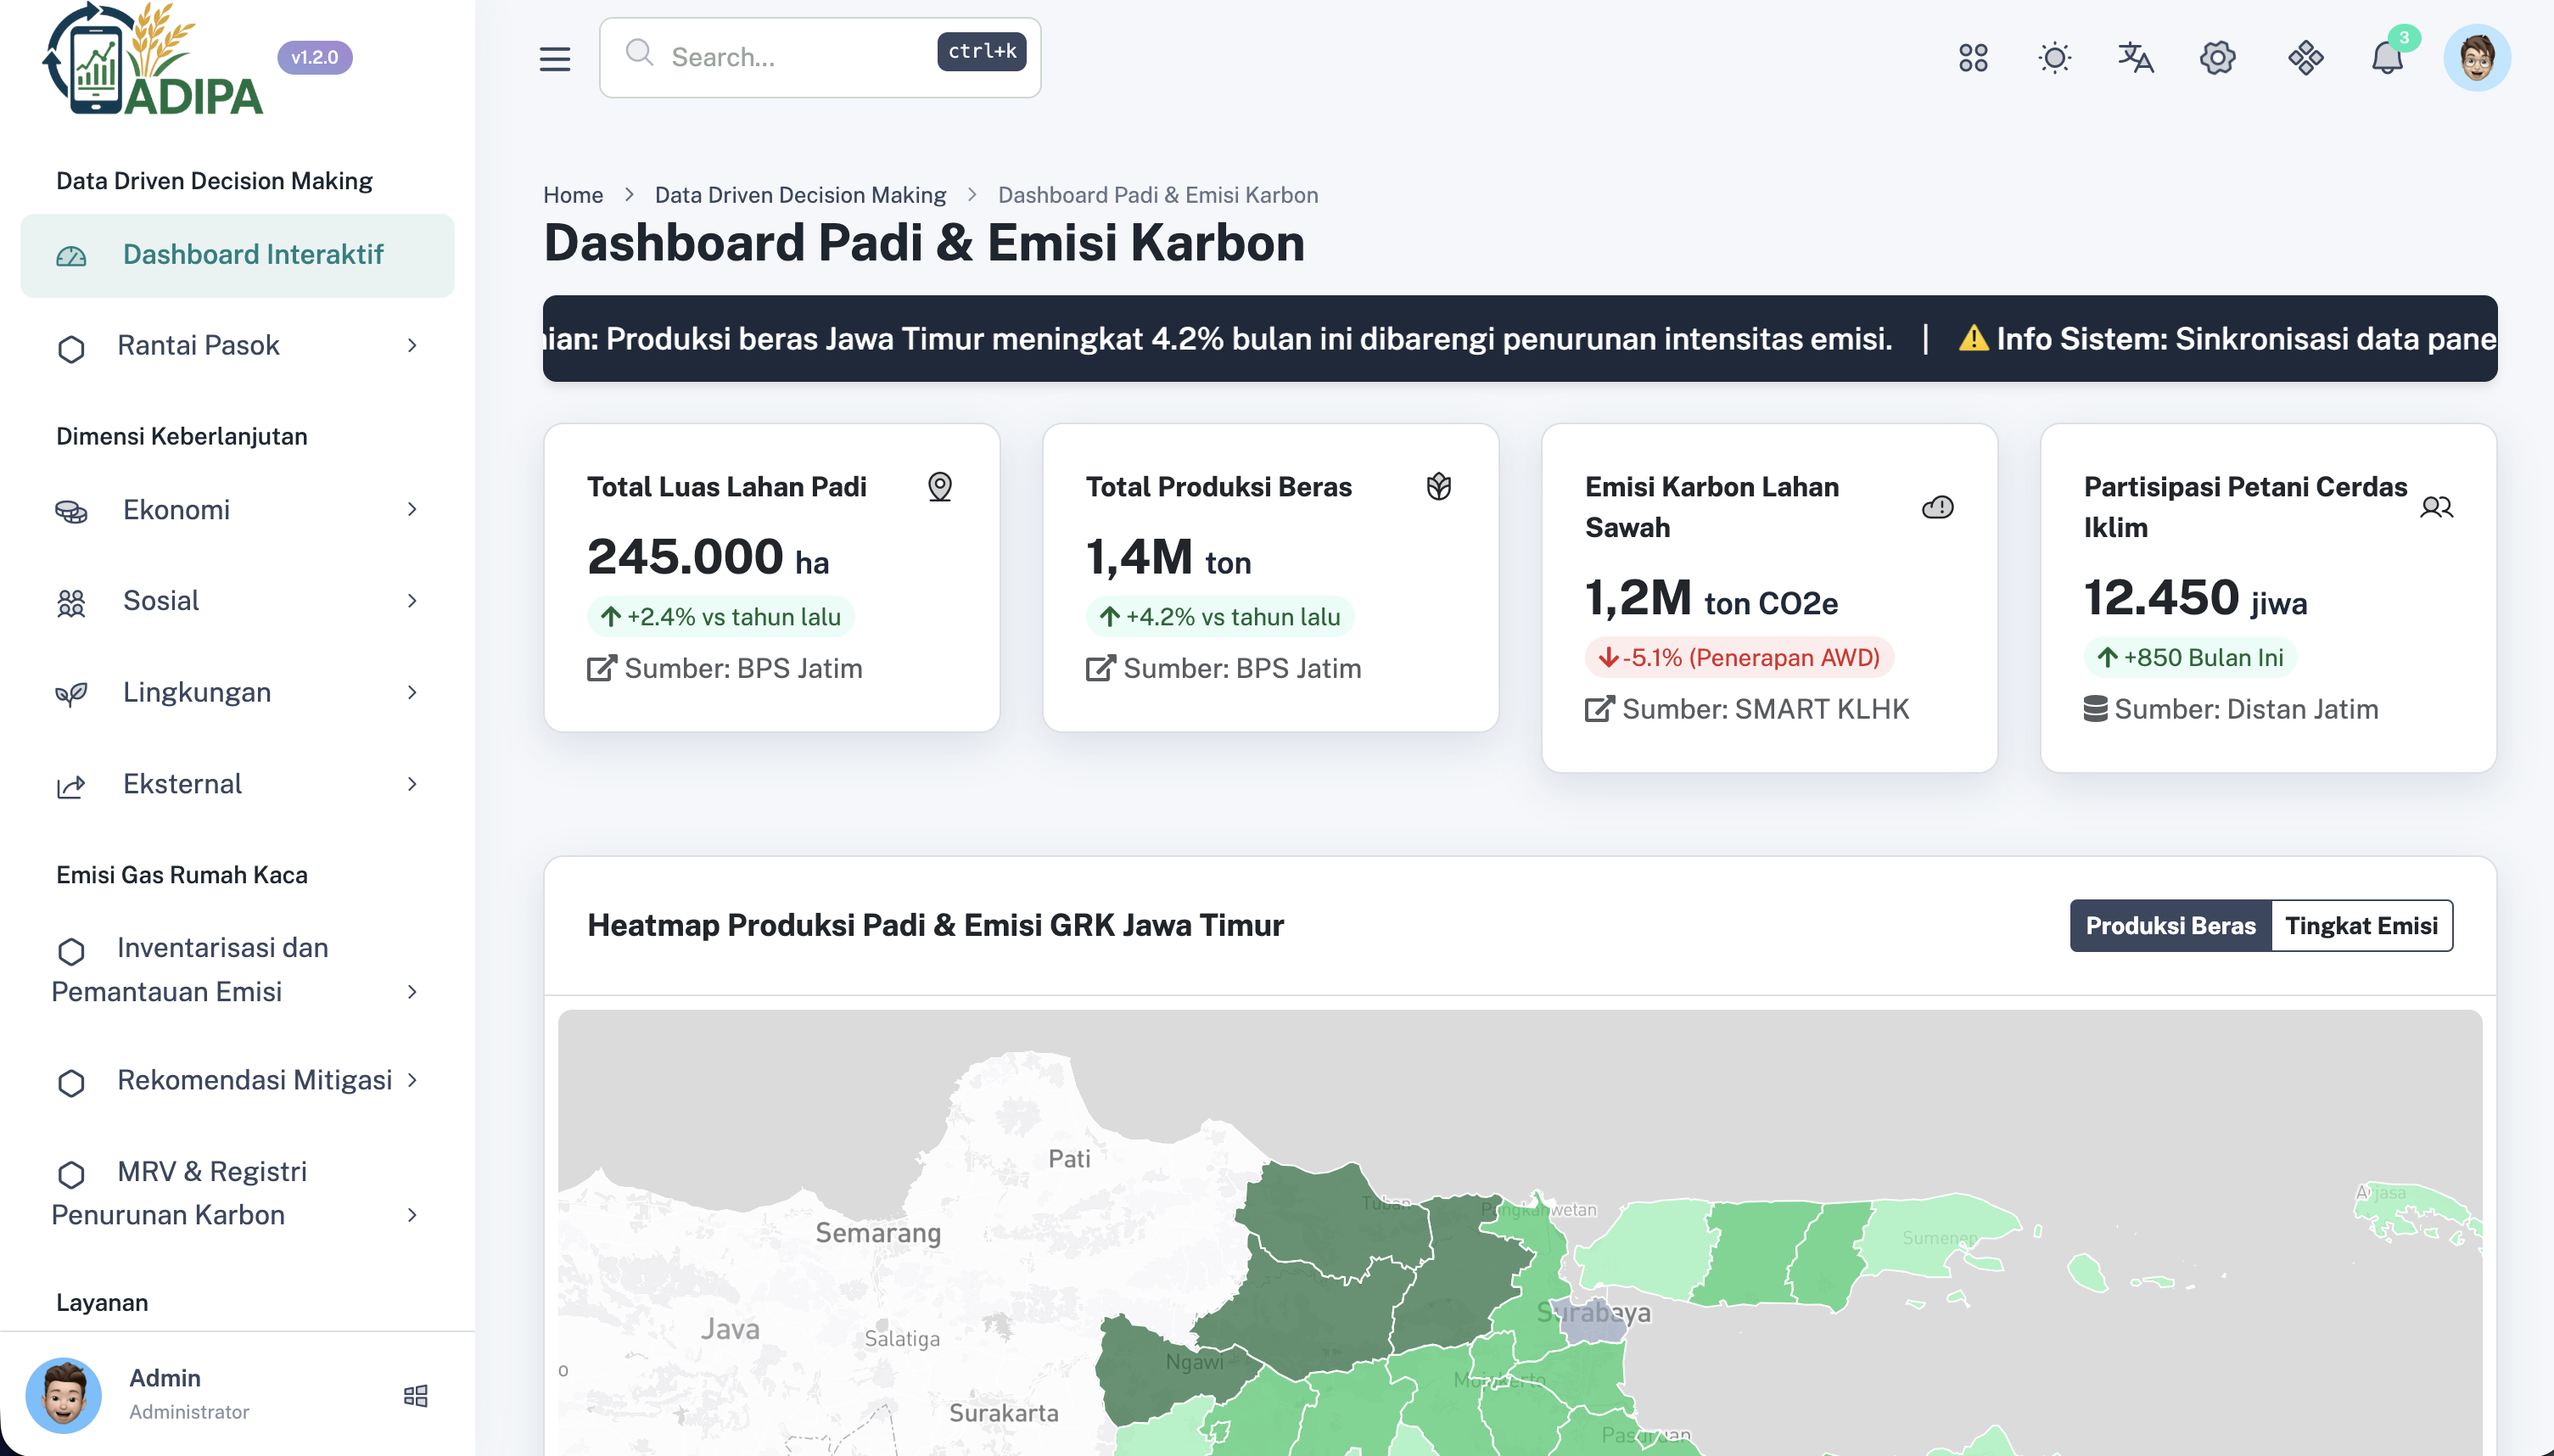This screenshot has width=2554, height=1456.
Task: Switch theme with the sun icon
Action: pos(2054,58)
